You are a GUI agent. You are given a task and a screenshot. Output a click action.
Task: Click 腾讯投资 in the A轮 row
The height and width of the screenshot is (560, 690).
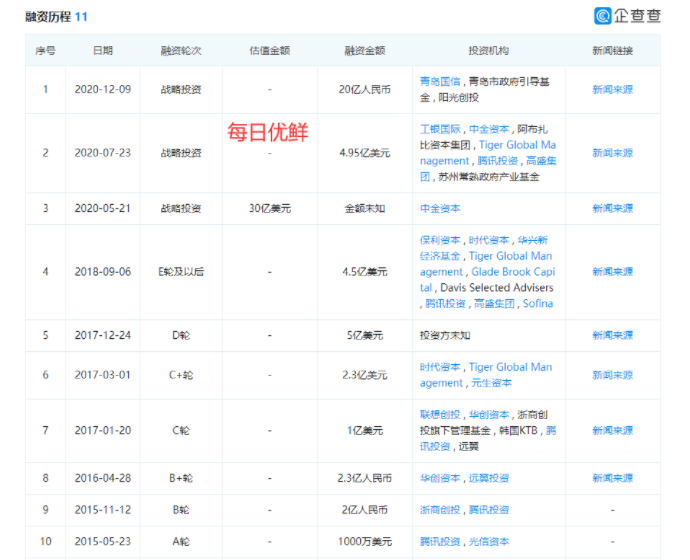[x=440, y=541]
